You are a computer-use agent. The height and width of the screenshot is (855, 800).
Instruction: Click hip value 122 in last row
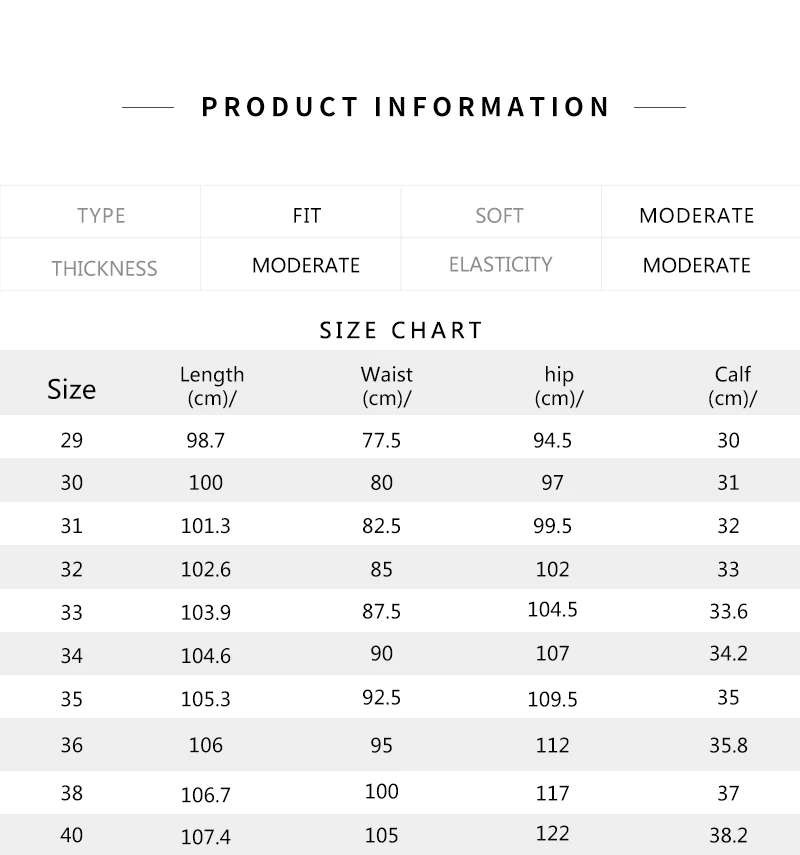(552, 834)
